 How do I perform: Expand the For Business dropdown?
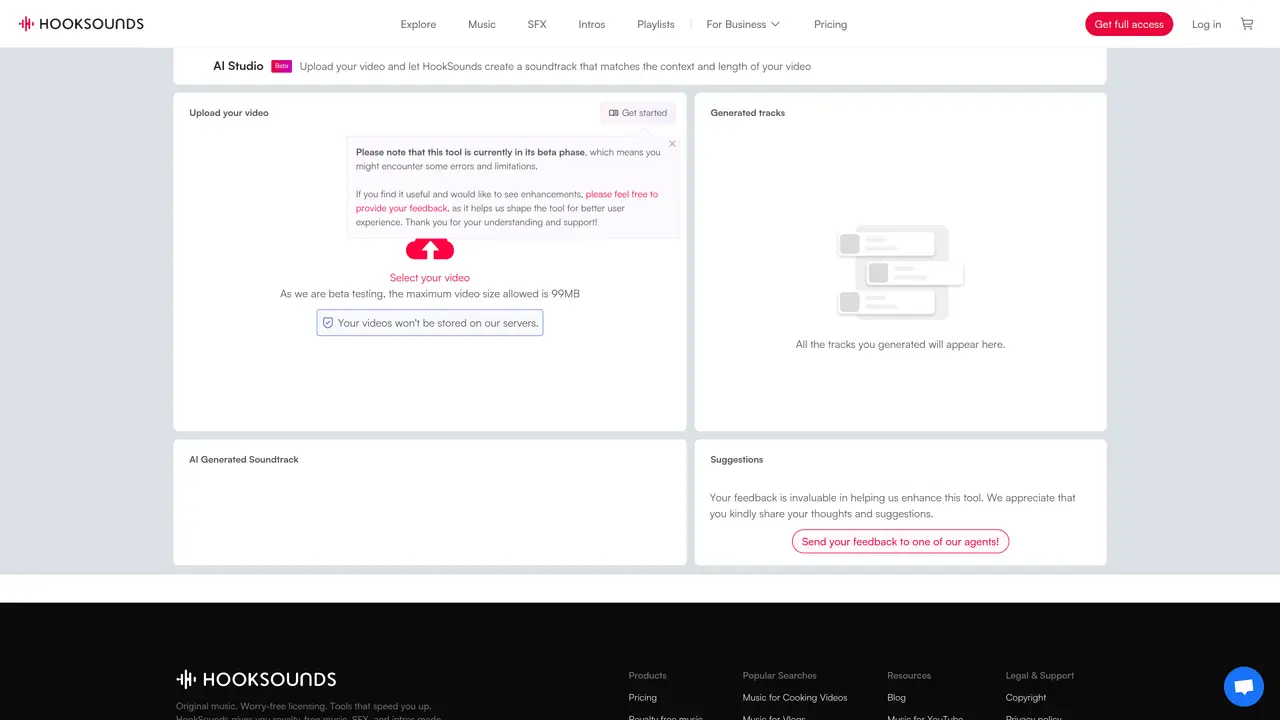[x=743, y=24]
